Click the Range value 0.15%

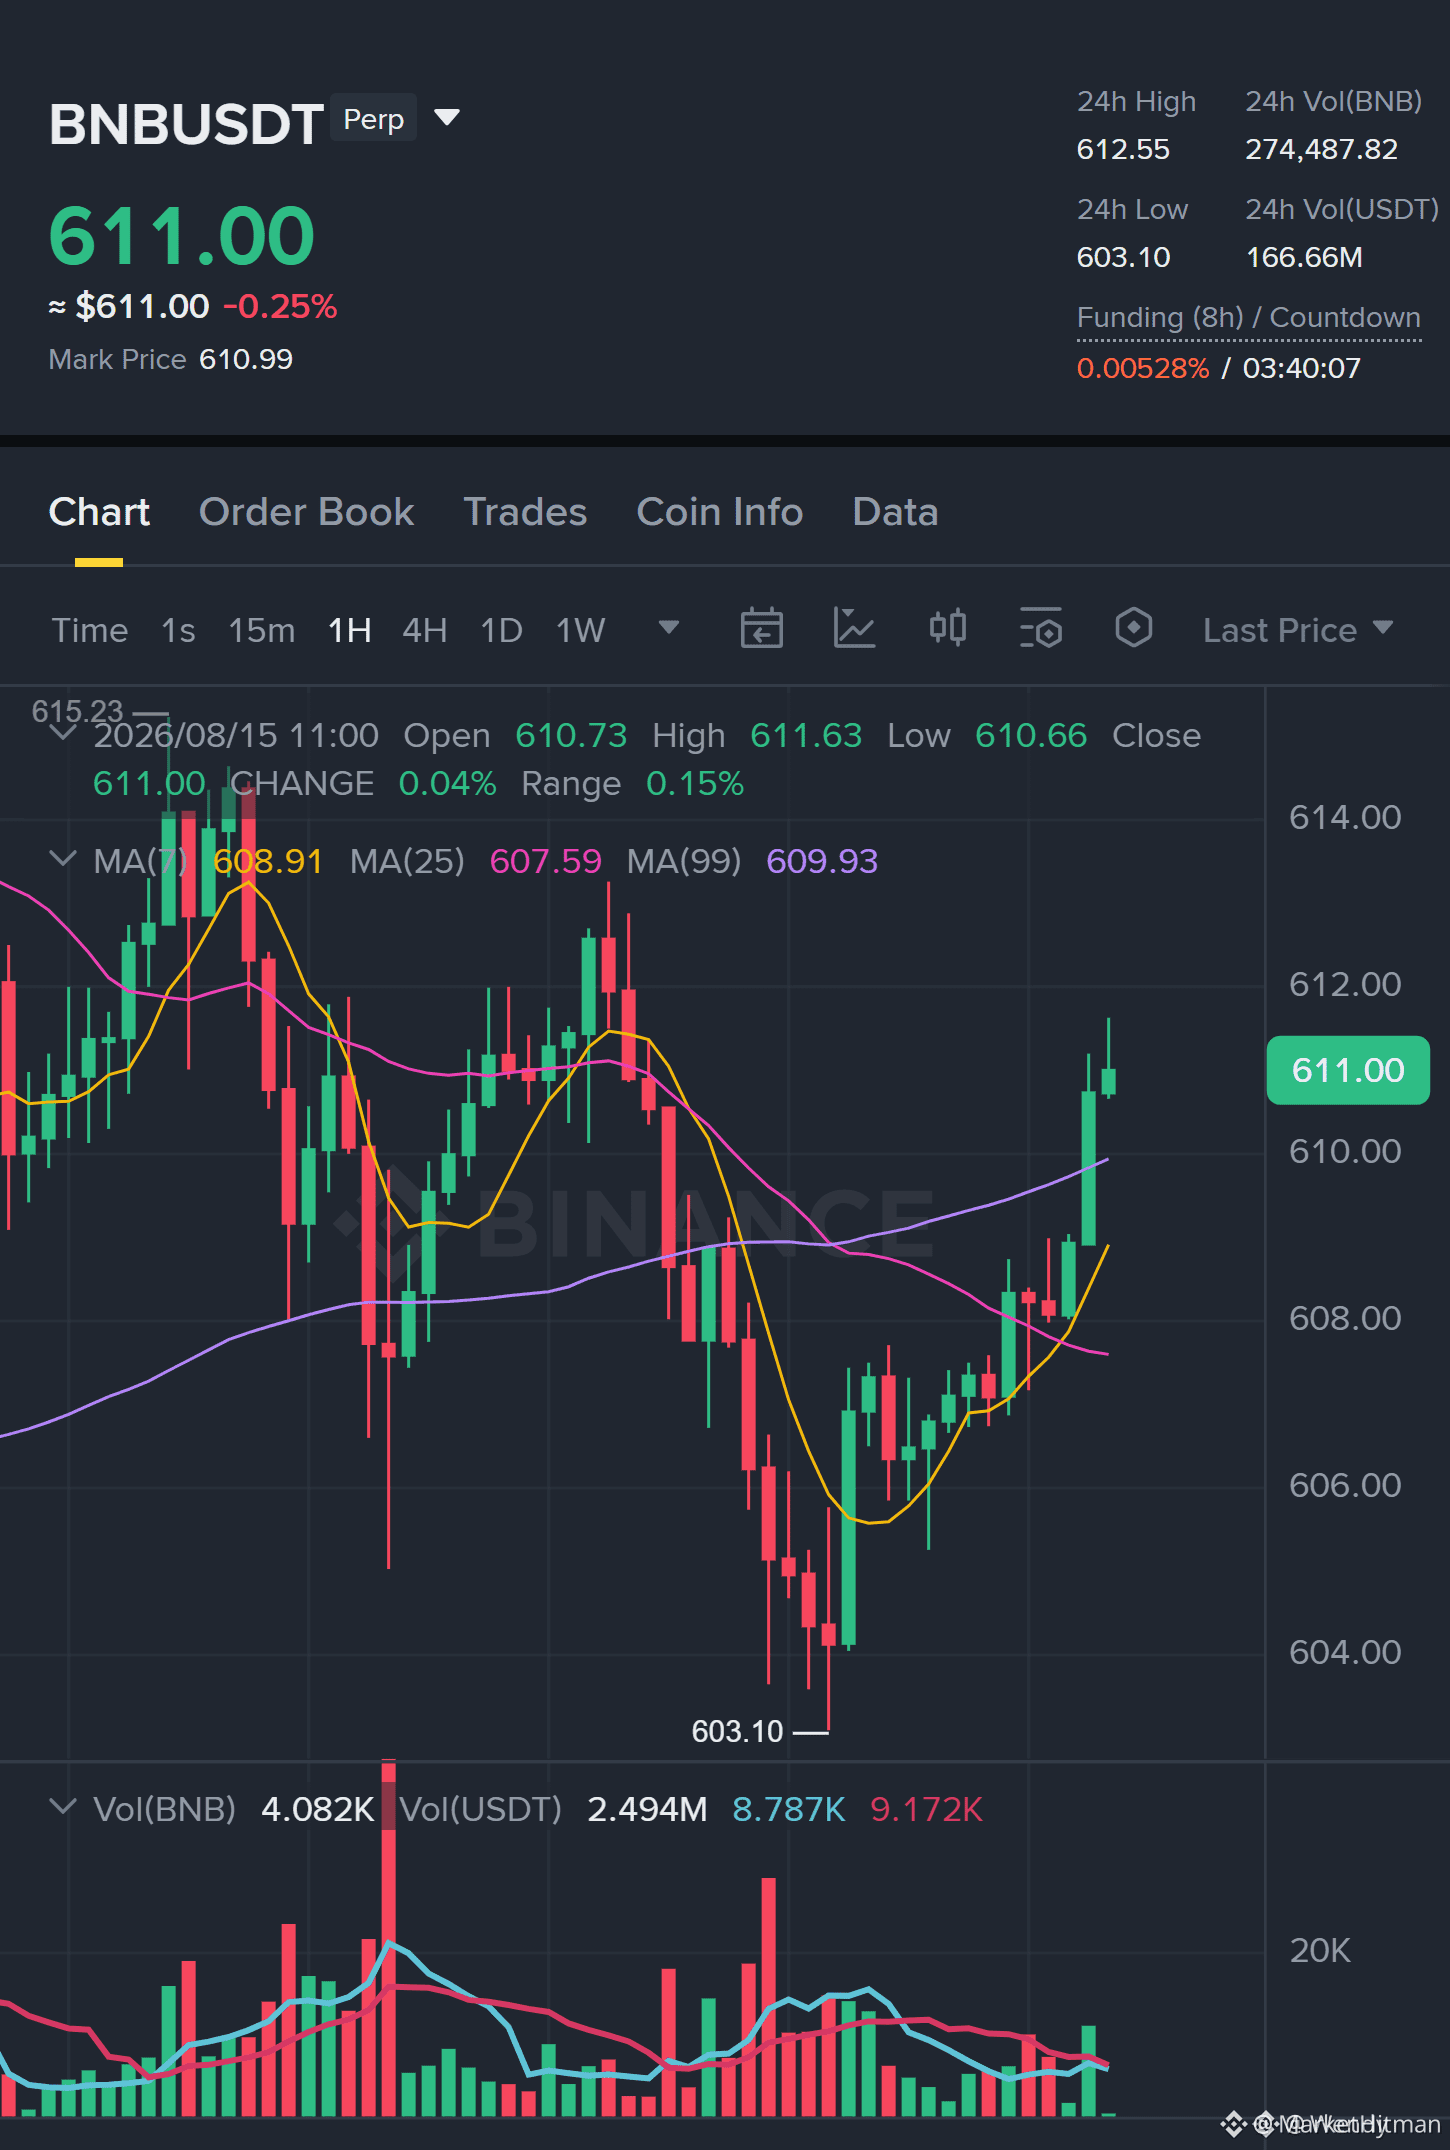pyautogui.click(x=695, y=783)
